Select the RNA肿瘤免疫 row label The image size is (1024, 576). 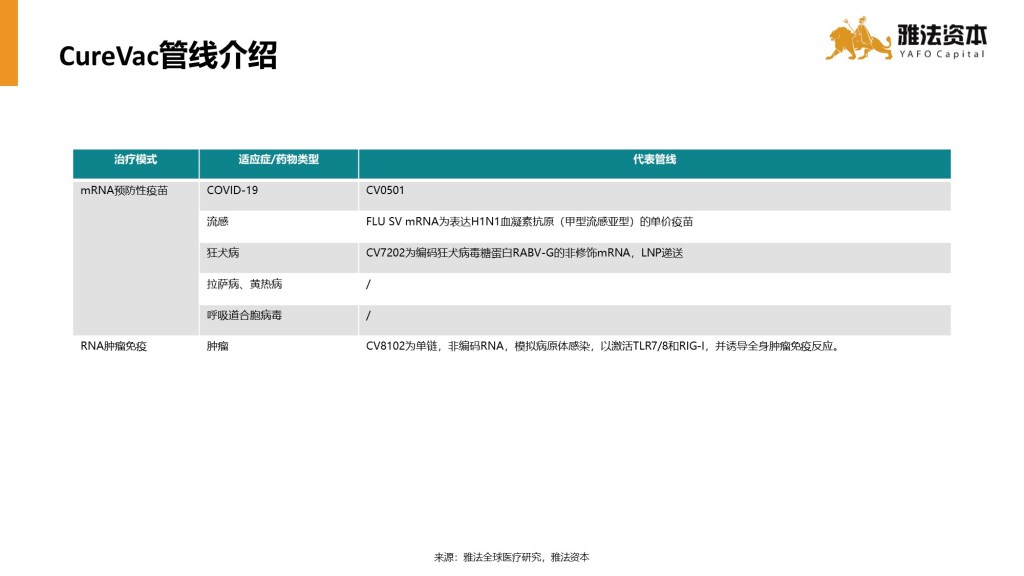[x=113, y=347]
